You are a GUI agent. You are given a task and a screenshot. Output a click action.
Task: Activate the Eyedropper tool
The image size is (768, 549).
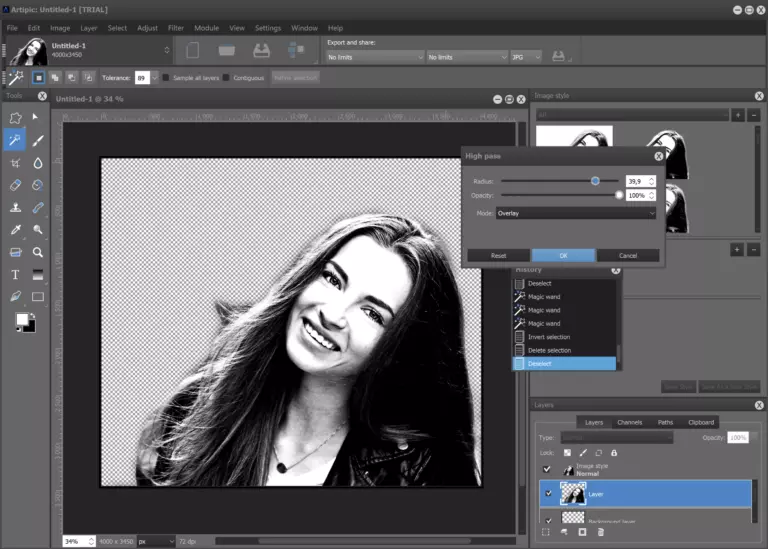(15, 230)
